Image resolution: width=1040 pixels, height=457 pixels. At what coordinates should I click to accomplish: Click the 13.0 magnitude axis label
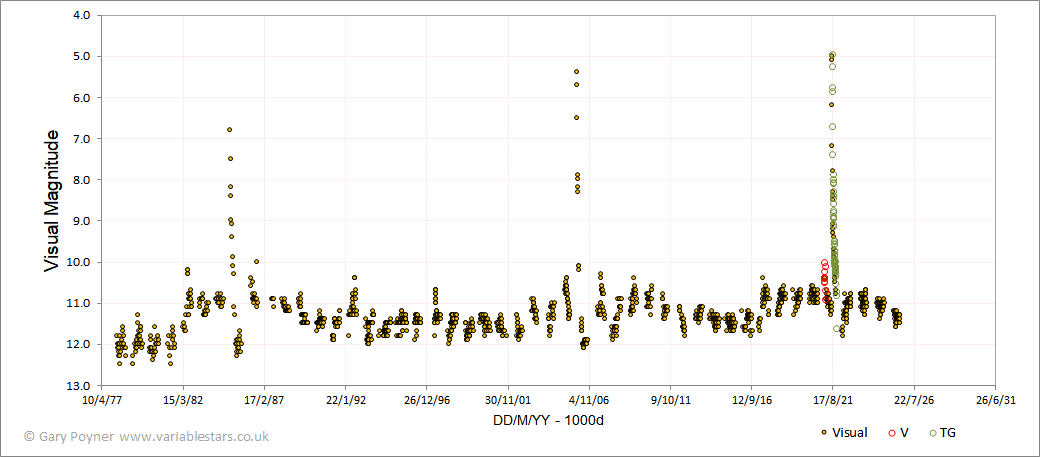84,385
